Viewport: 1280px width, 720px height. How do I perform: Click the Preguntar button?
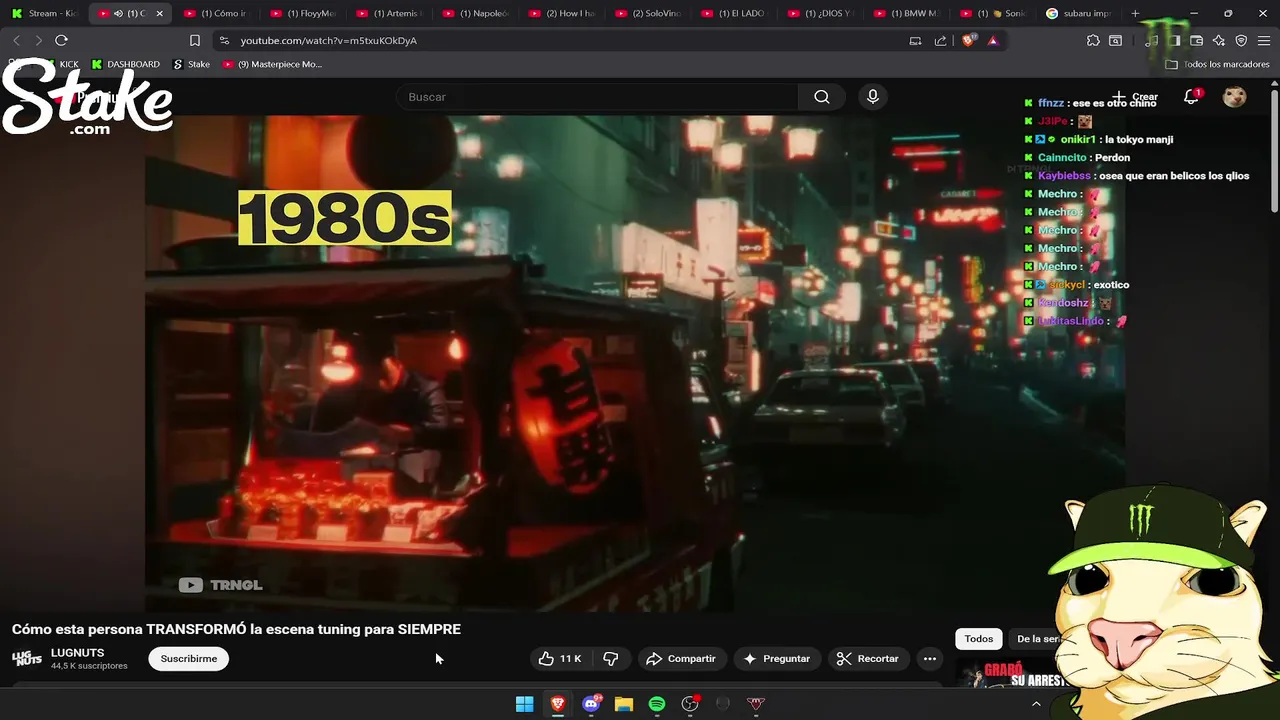click(x=777, y=658)
